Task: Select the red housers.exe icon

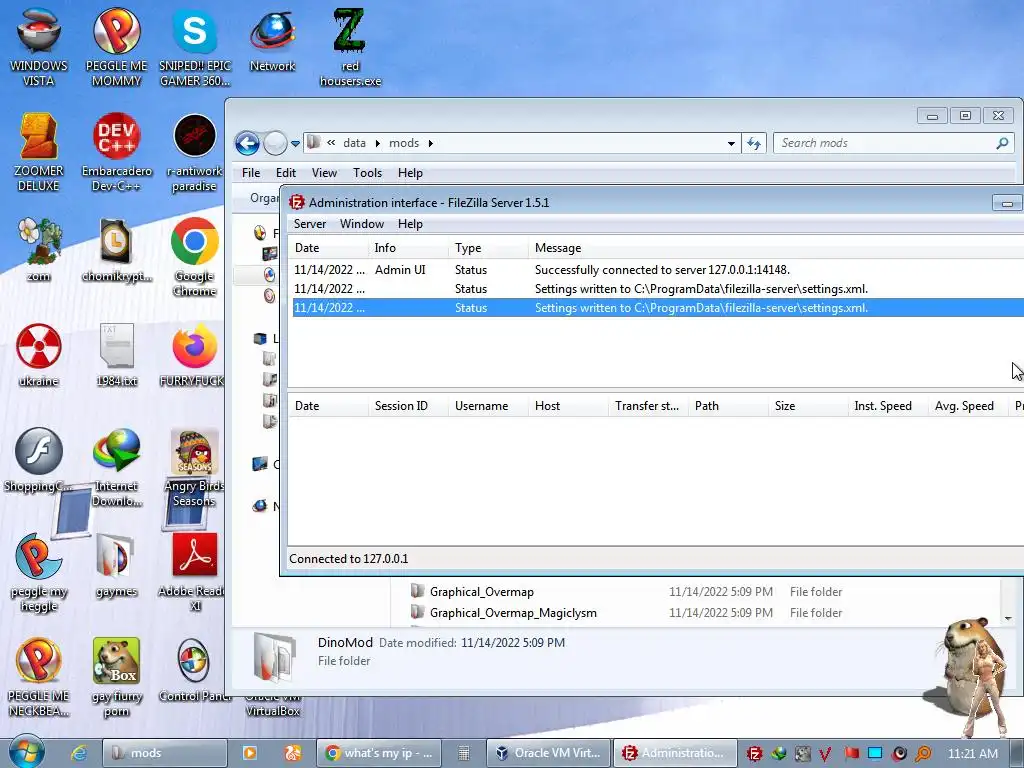Action: 350,47
